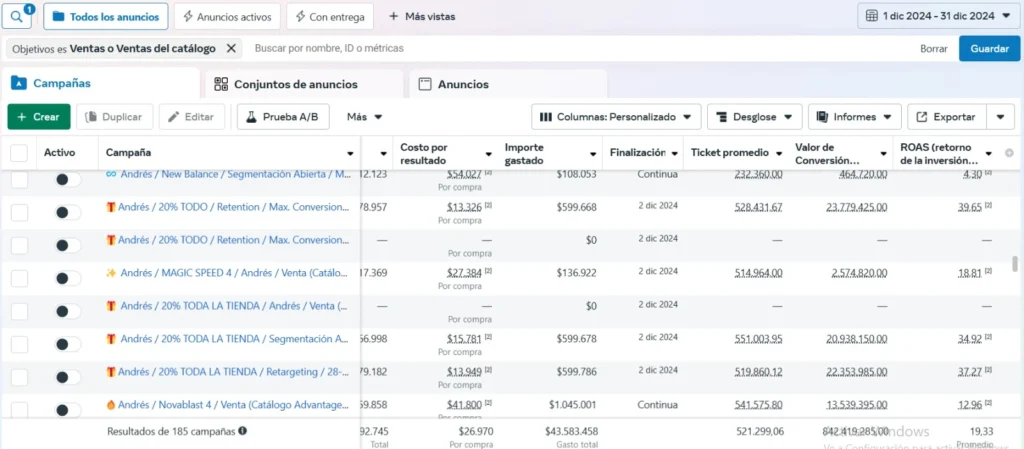Open Prueba A/B flask test

[x=283, y=117]
